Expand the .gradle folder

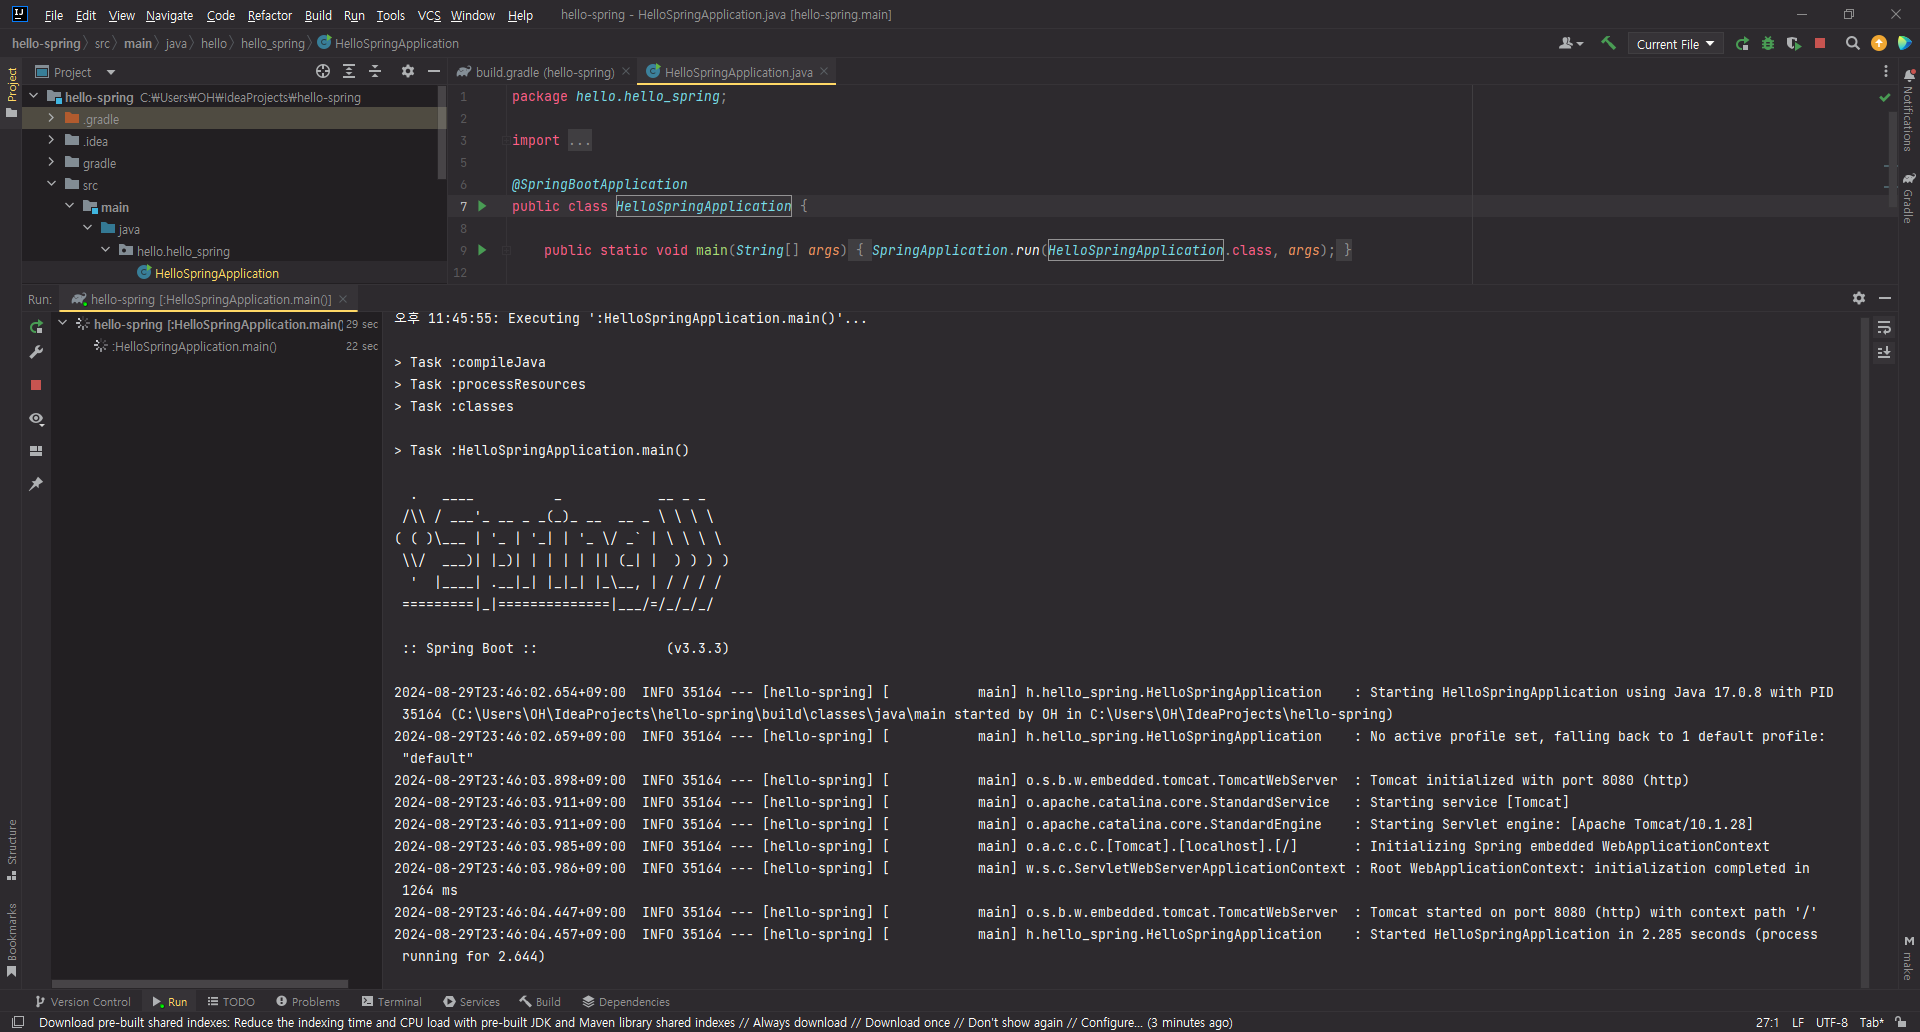point(52,118)
